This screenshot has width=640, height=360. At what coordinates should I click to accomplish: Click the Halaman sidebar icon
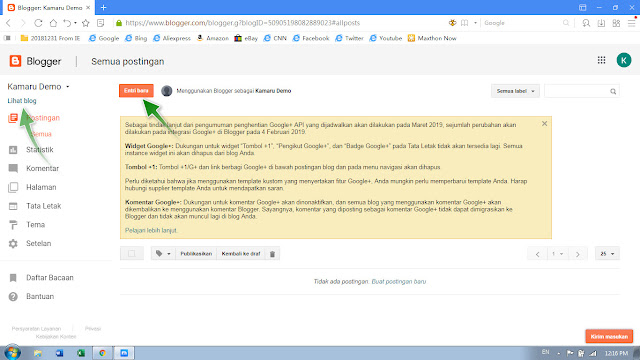click(13, 187)
